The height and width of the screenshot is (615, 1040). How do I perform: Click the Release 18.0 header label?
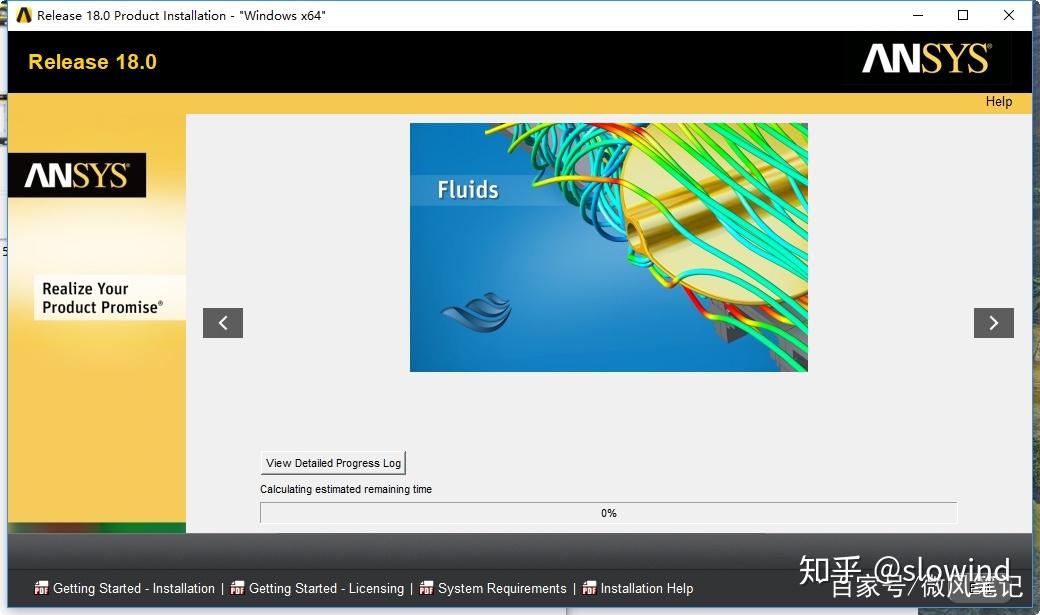[91, 61]
